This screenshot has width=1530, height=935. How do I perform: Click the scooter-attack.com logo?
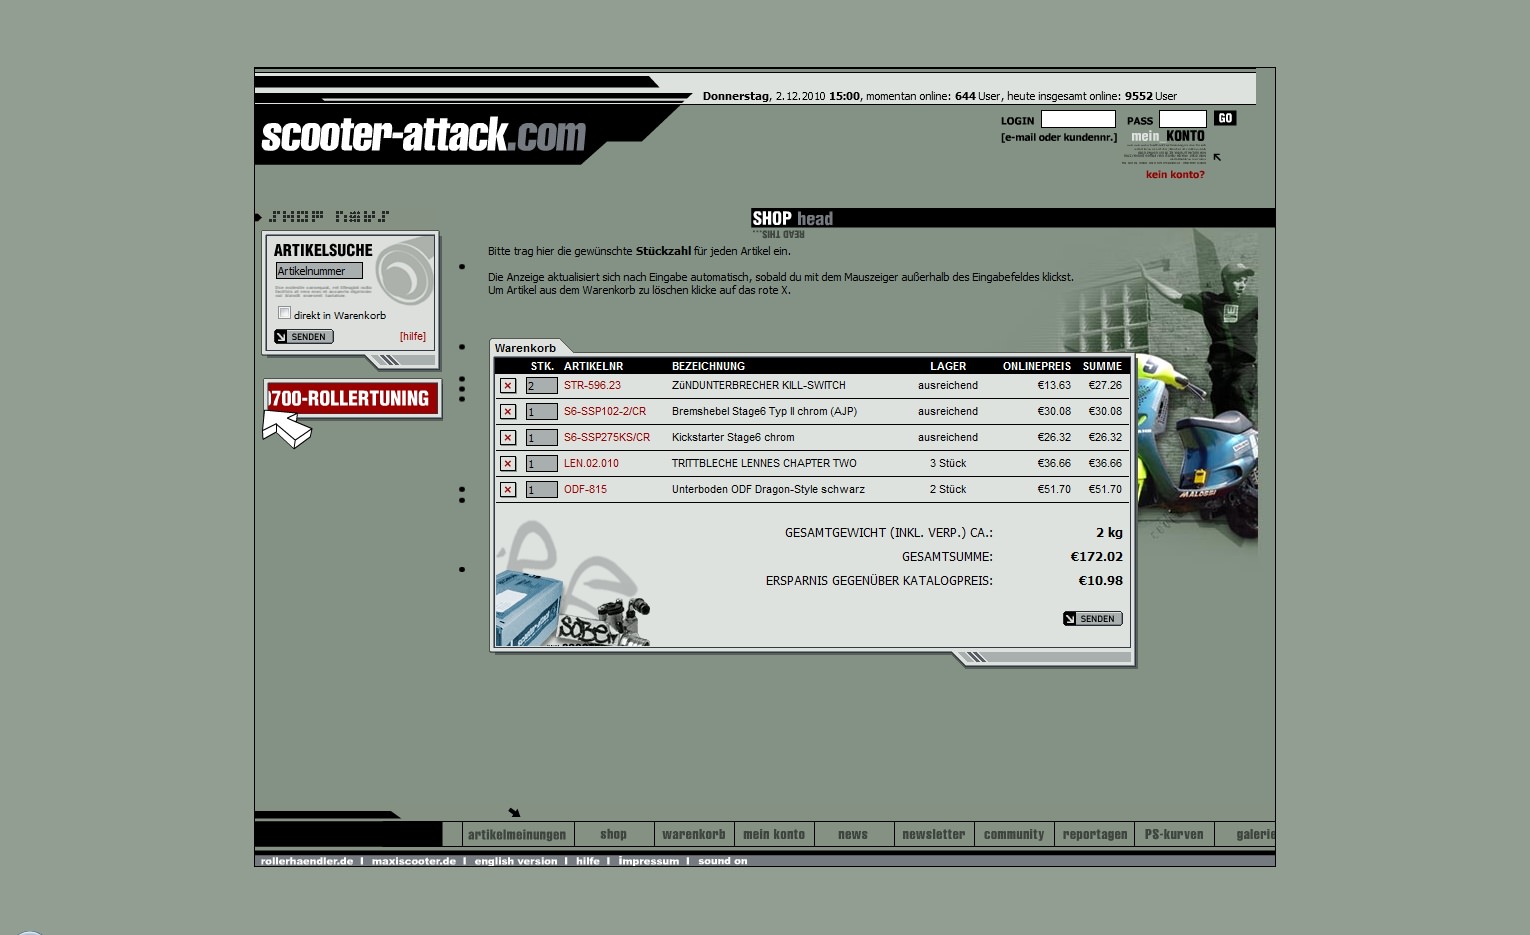(423, 135)
